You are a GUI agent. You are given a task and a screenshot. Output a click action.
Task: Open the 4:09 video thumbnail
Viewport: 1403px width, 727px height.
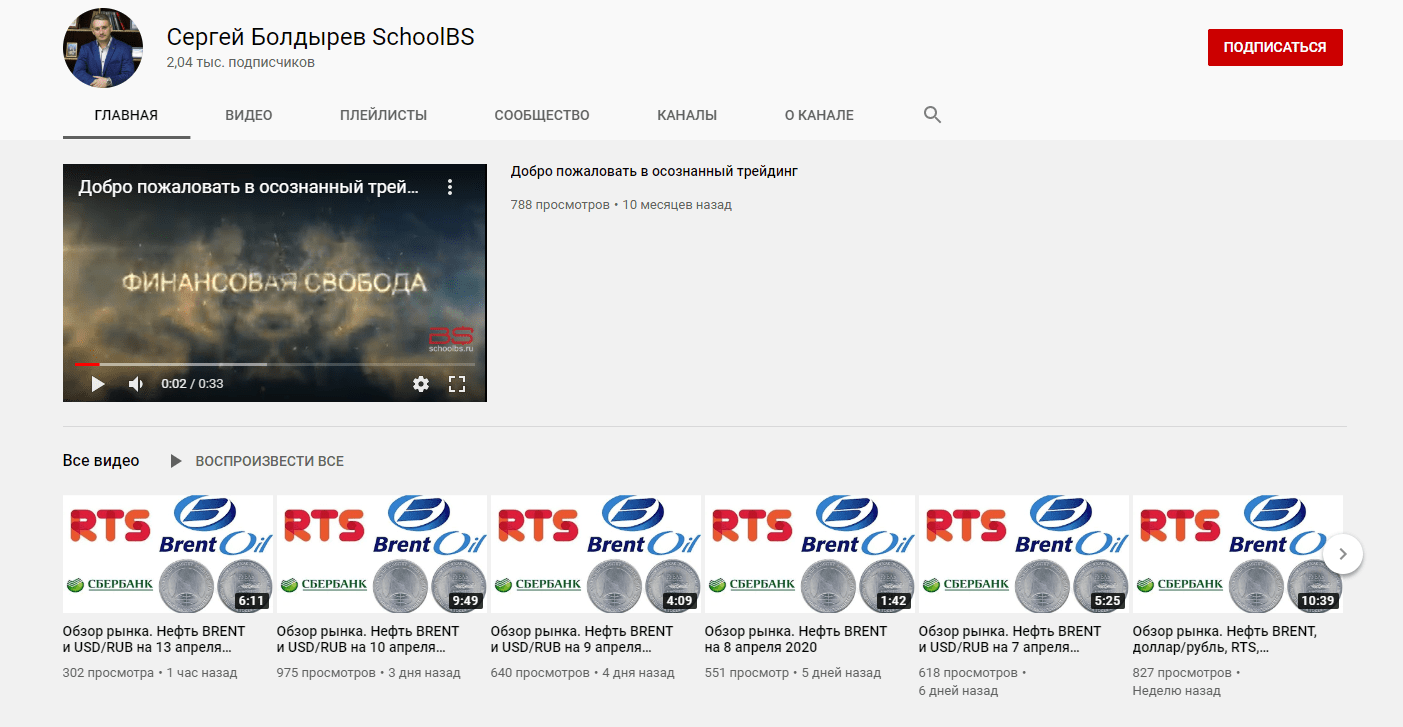point(596,554)
